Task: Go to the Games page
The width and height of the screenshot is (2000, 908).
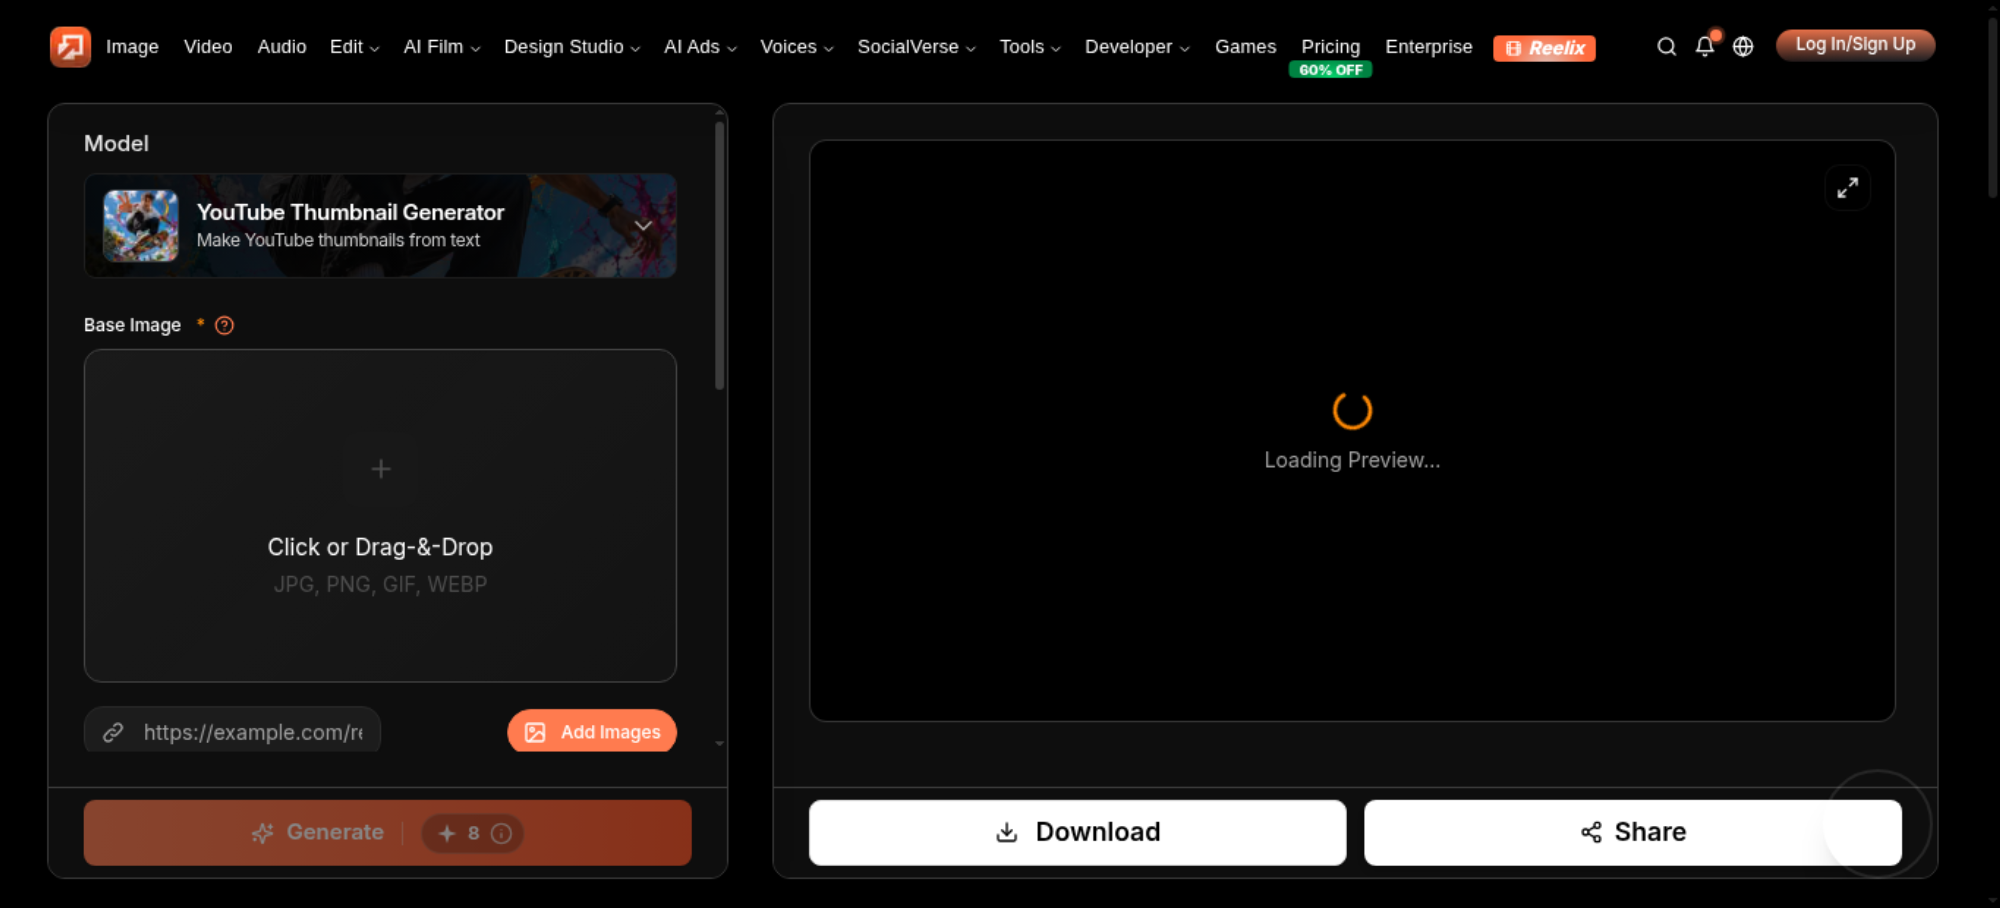Action: pos(1245,47)
